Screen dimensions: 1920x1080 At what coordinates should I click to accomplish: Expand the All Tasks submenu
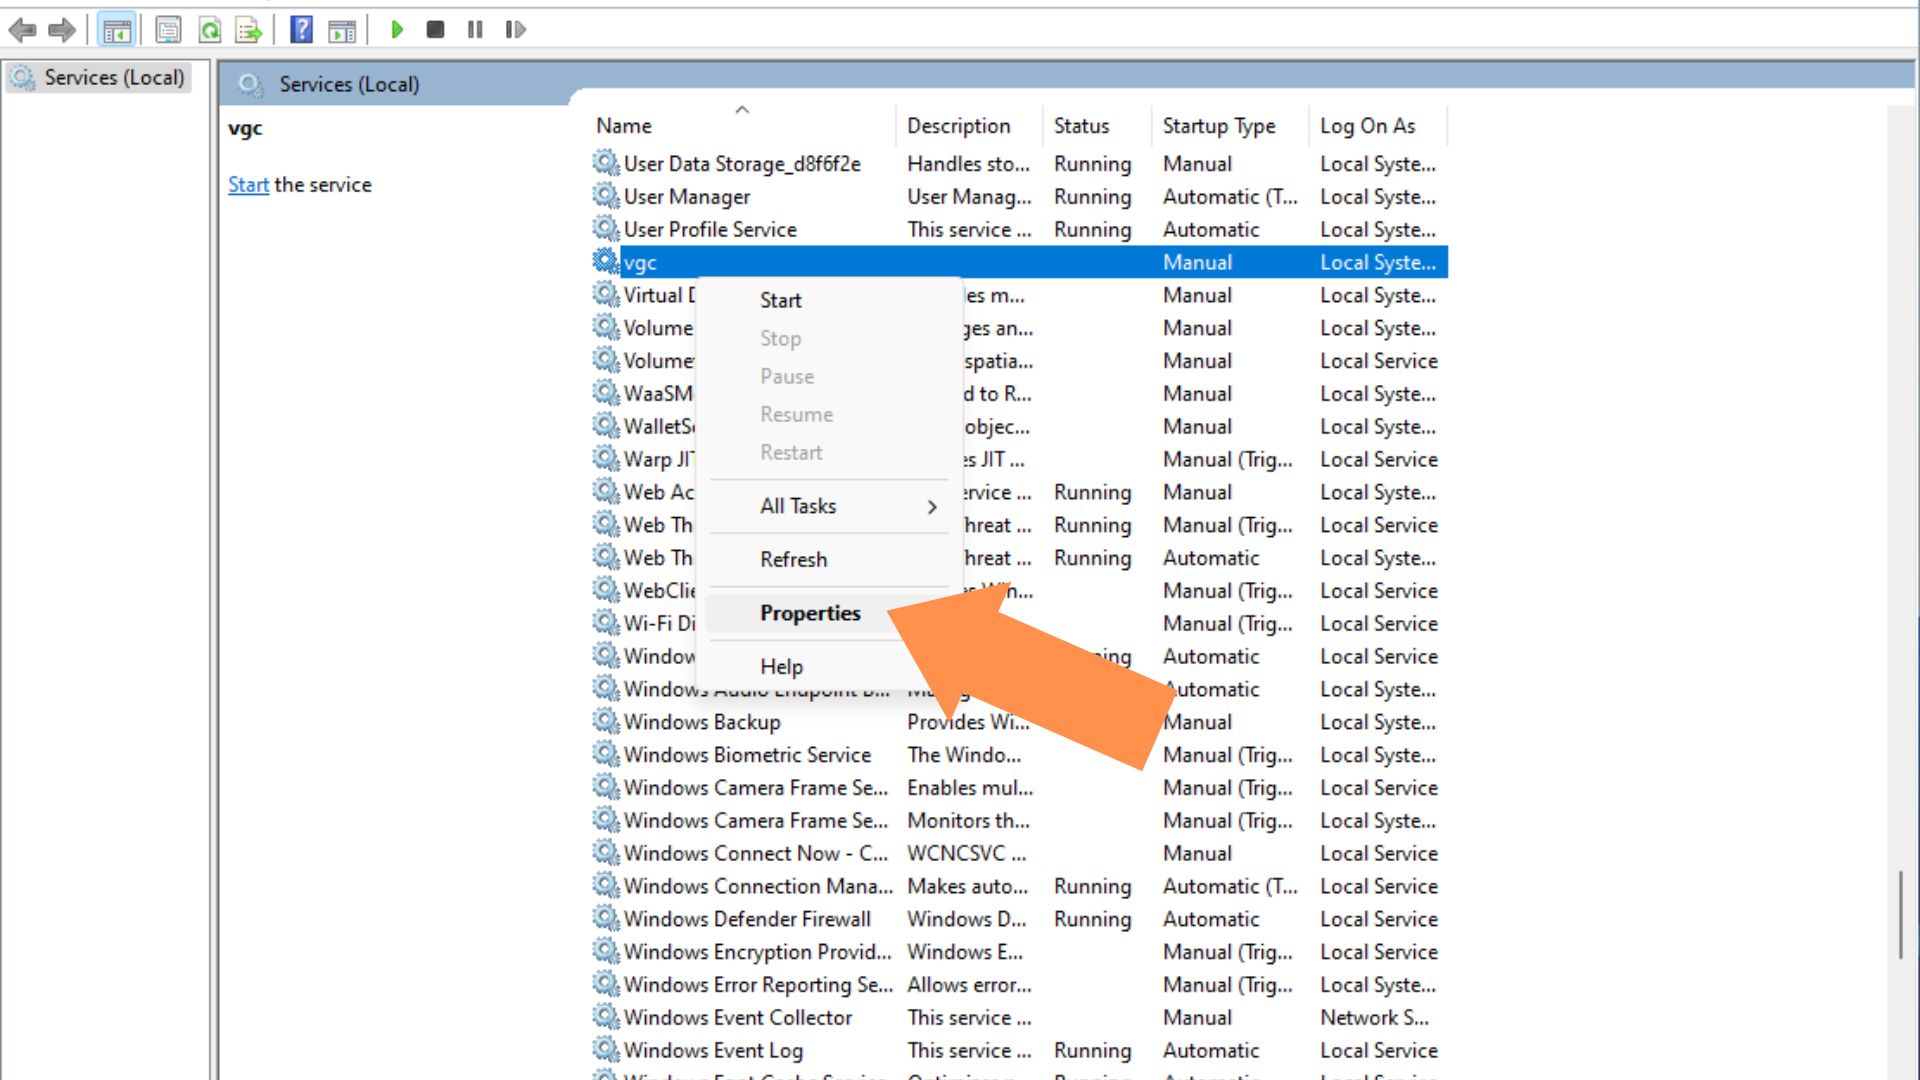coord(829,506)
